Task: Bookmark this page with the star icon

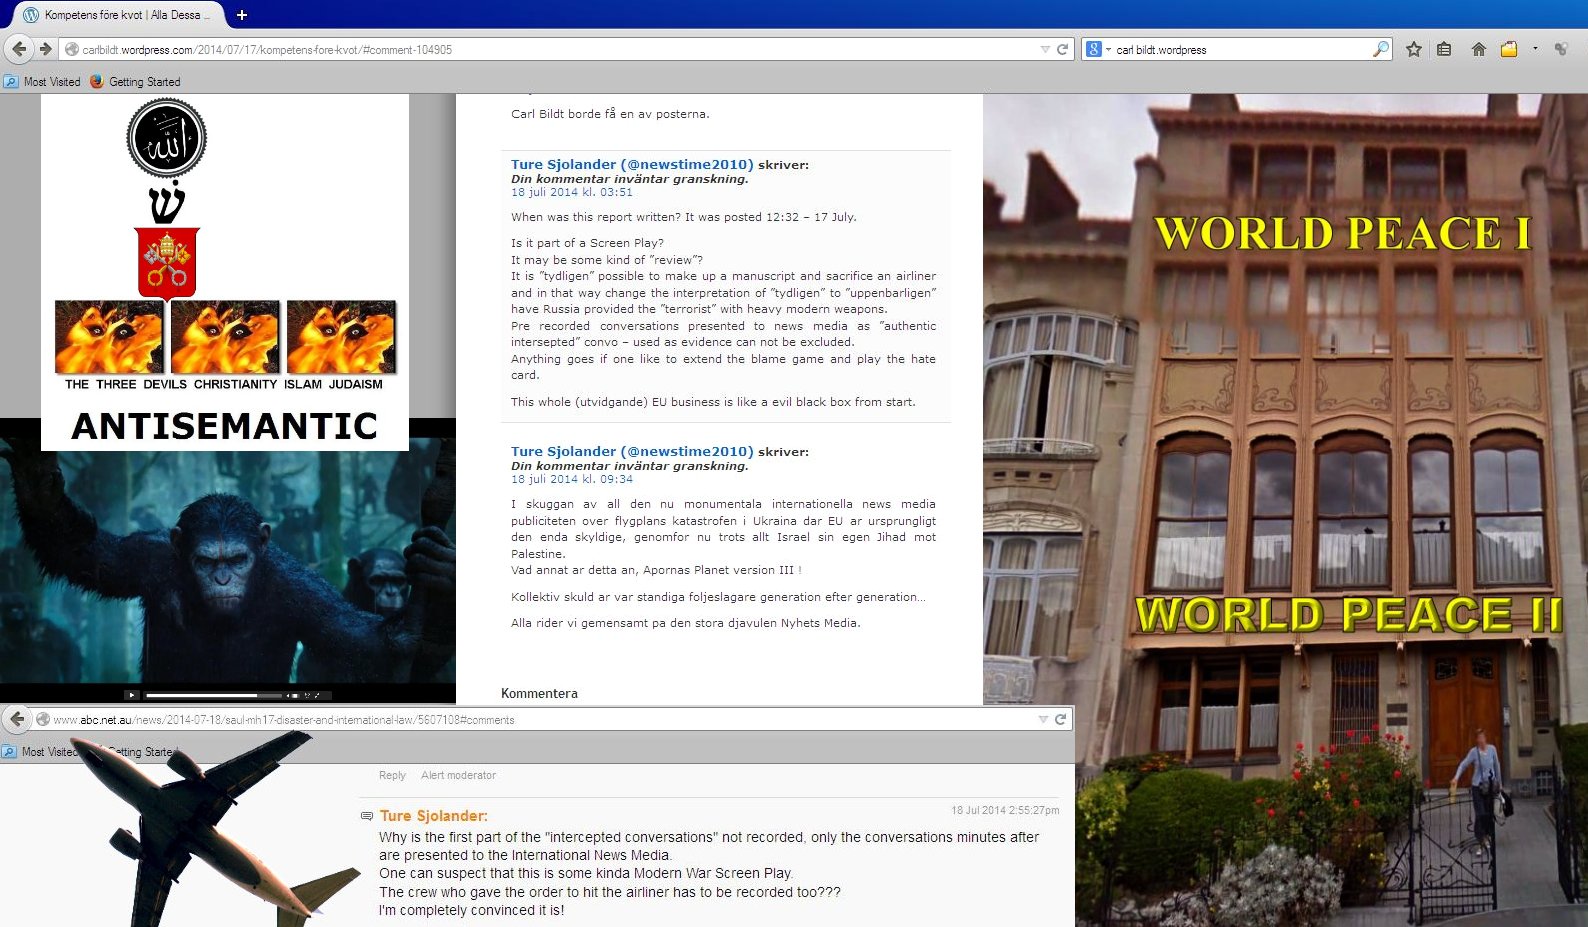Action: 1414,49
